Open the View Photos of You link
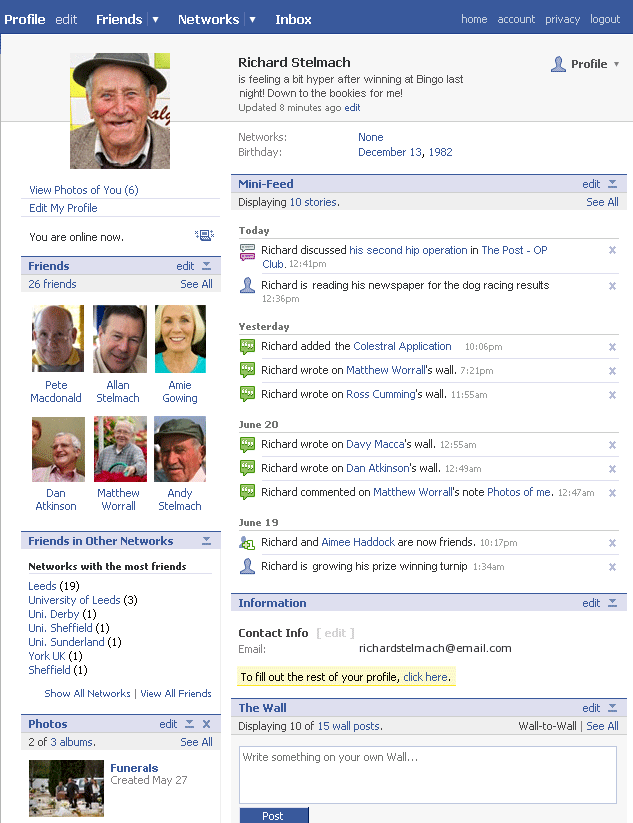This screenshot has height=823, width=633. pyautogui.click(x=83, y=190)
